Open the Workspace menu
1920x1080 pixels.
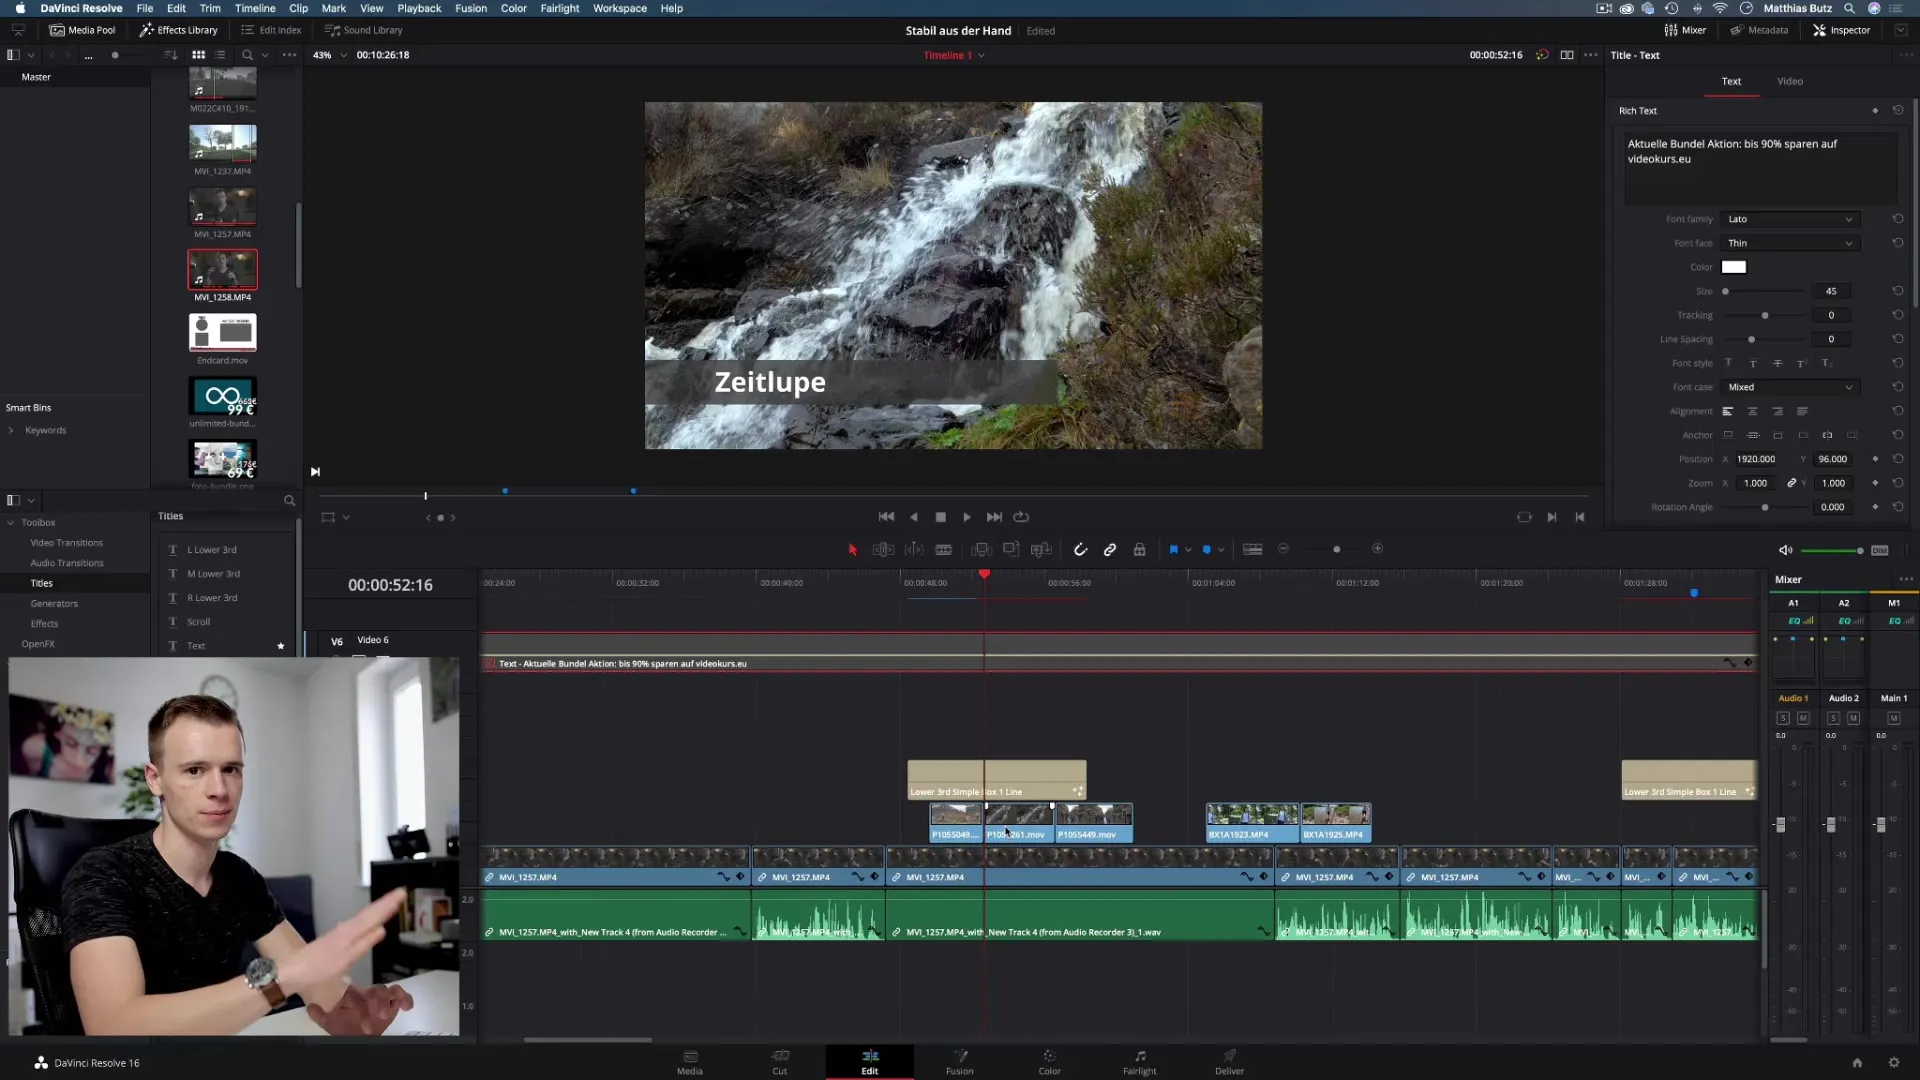click(619, 8)
